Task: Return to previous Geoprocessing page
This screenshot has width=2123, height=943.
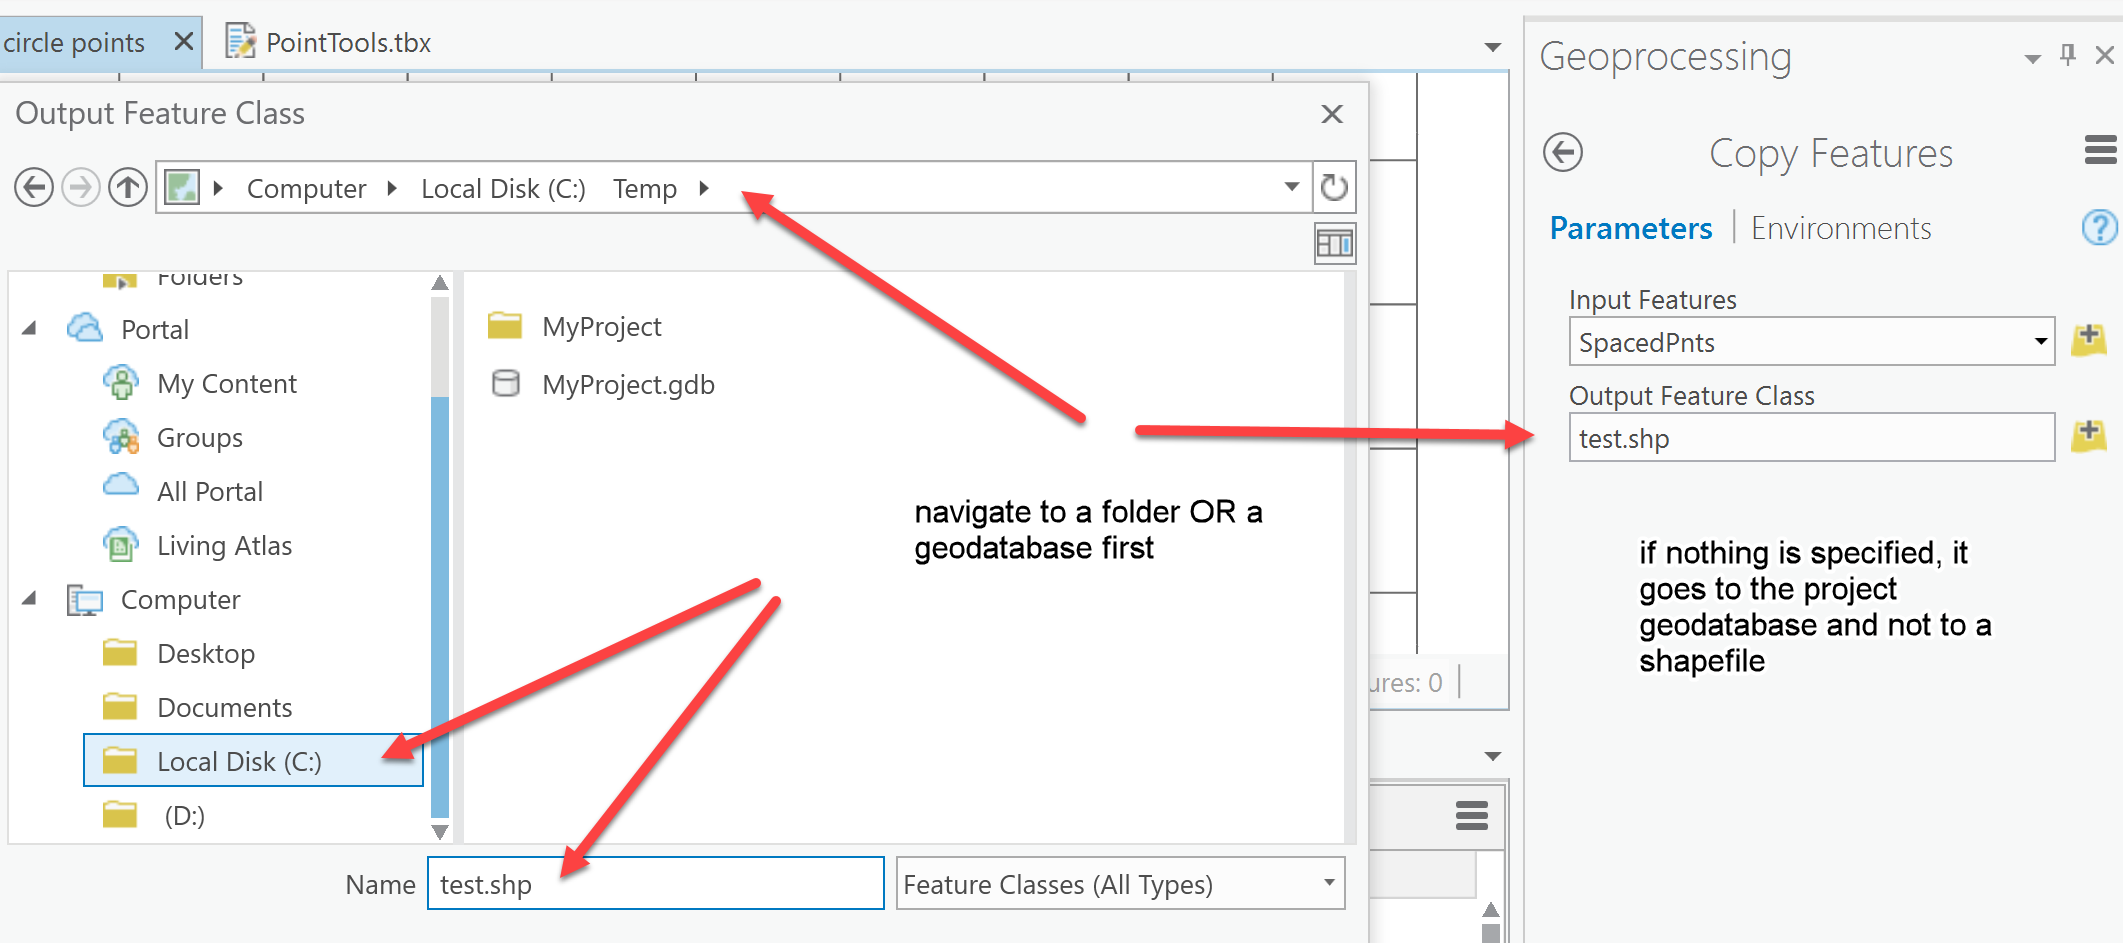Action: coord(1563,153)
